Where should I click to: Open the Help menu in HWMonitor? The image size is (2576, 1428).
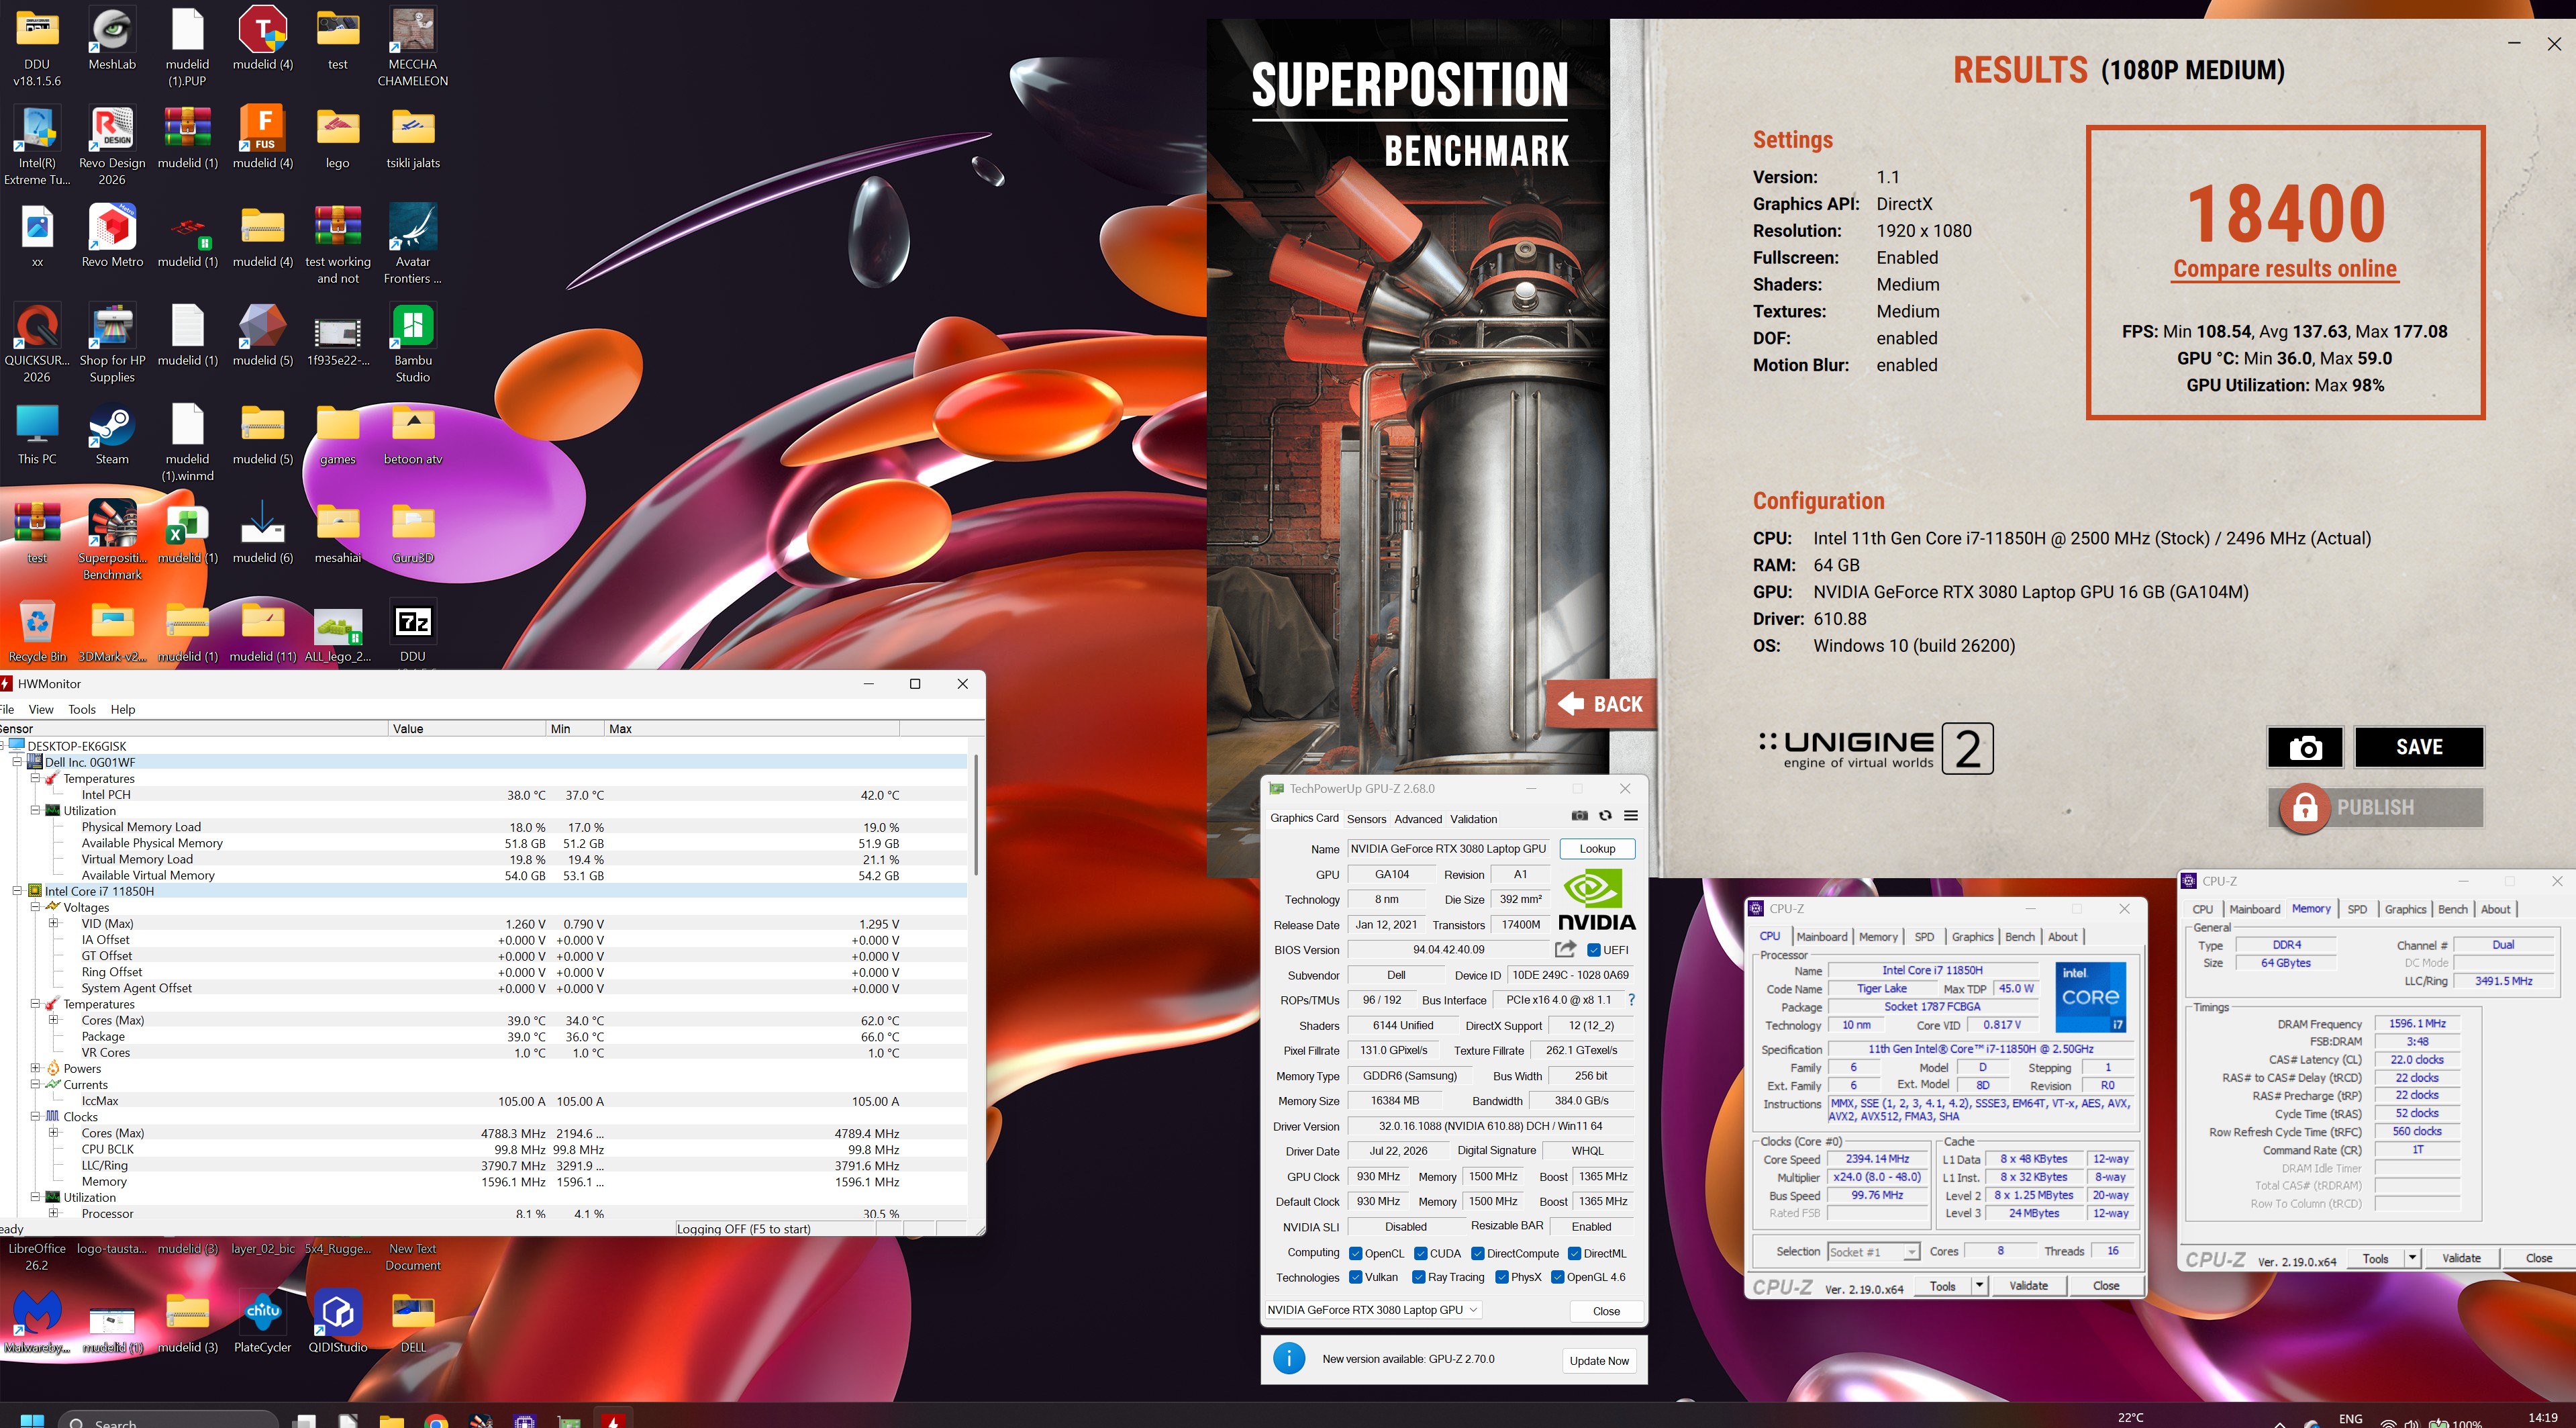coord(123,709)
